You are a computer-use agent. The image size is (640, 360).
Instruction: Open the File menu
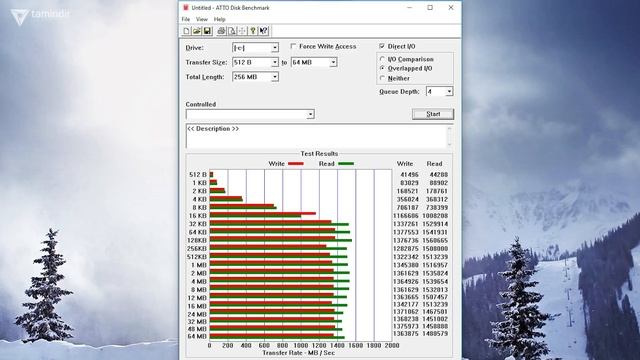click(186, 19)
